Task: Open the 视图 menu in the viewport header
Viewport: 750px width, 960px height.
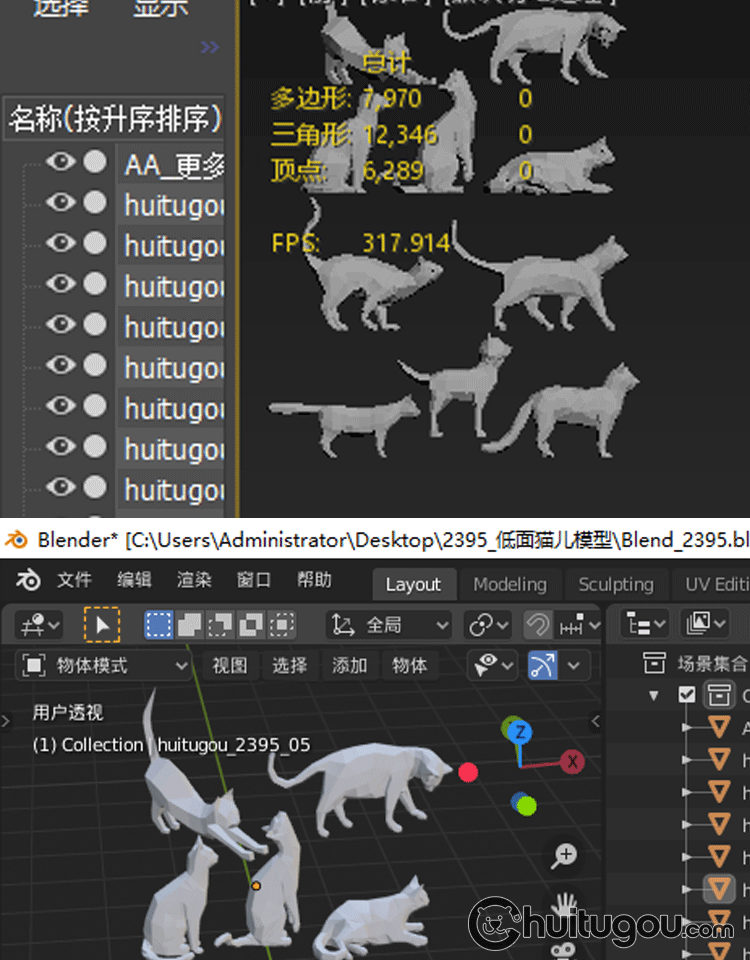Action: [x=230, y=666]
